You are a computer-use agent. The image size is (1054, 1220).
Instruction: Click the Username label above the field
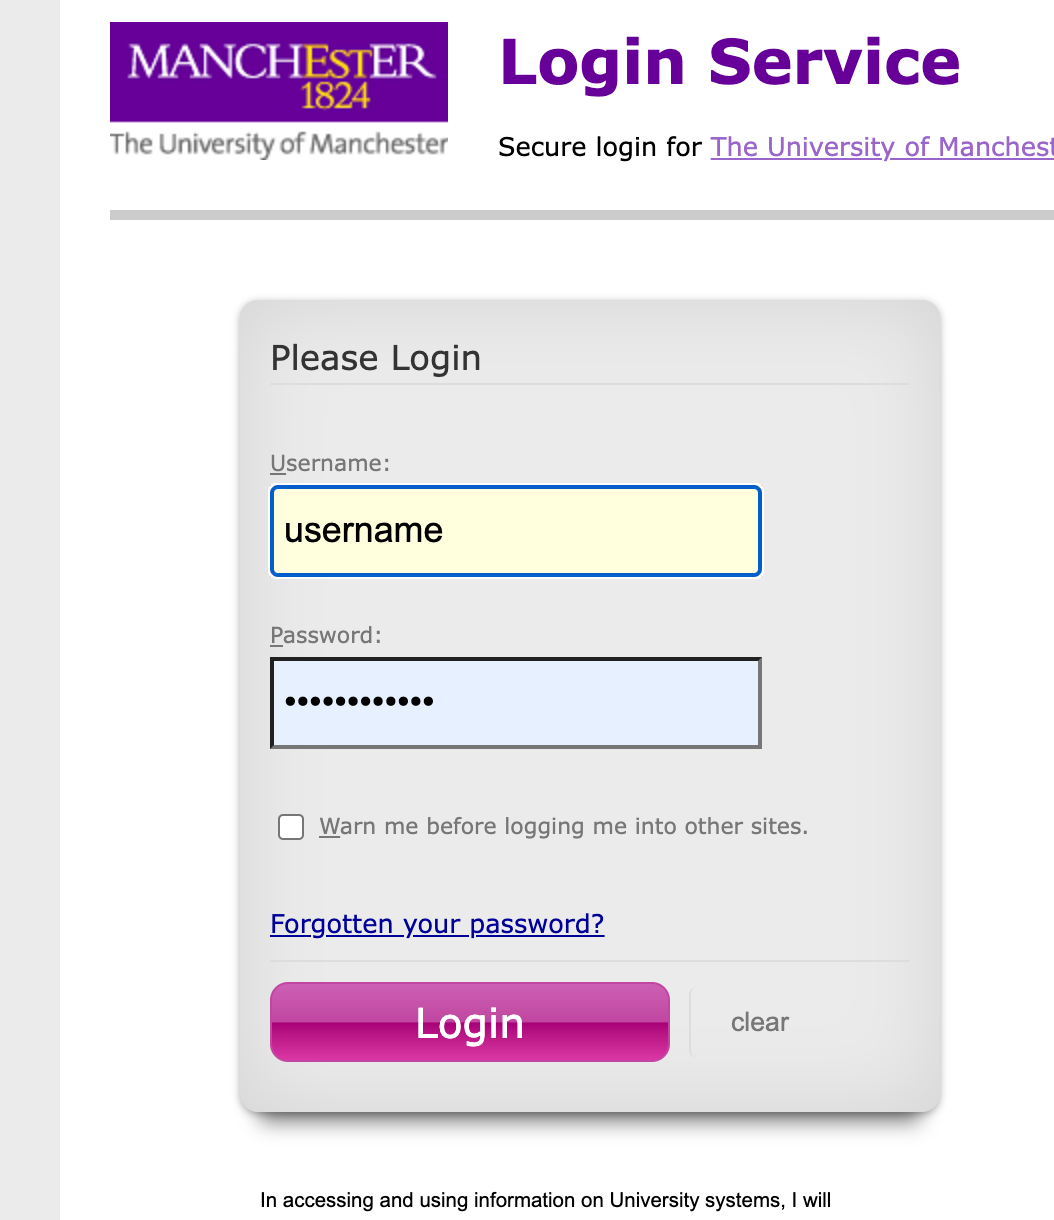pyautogui.click(x=330, y=463)
